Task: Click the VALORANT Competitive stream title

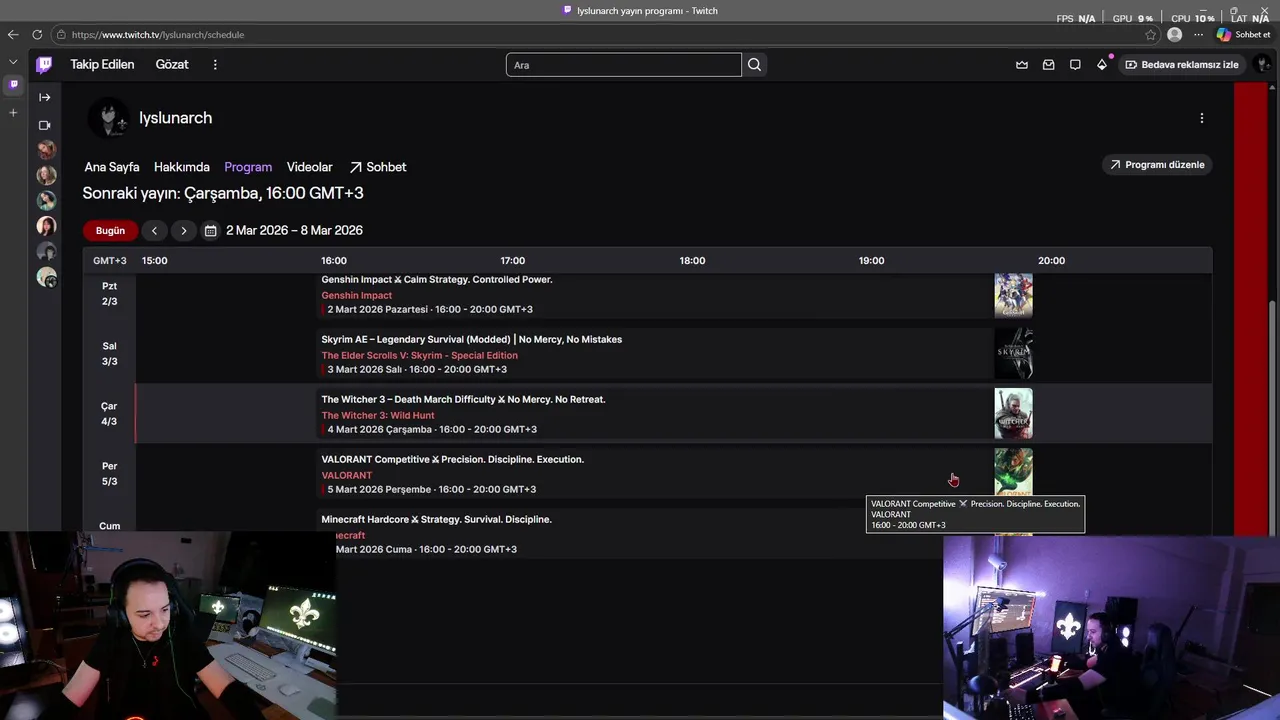Action: (453, 460)
